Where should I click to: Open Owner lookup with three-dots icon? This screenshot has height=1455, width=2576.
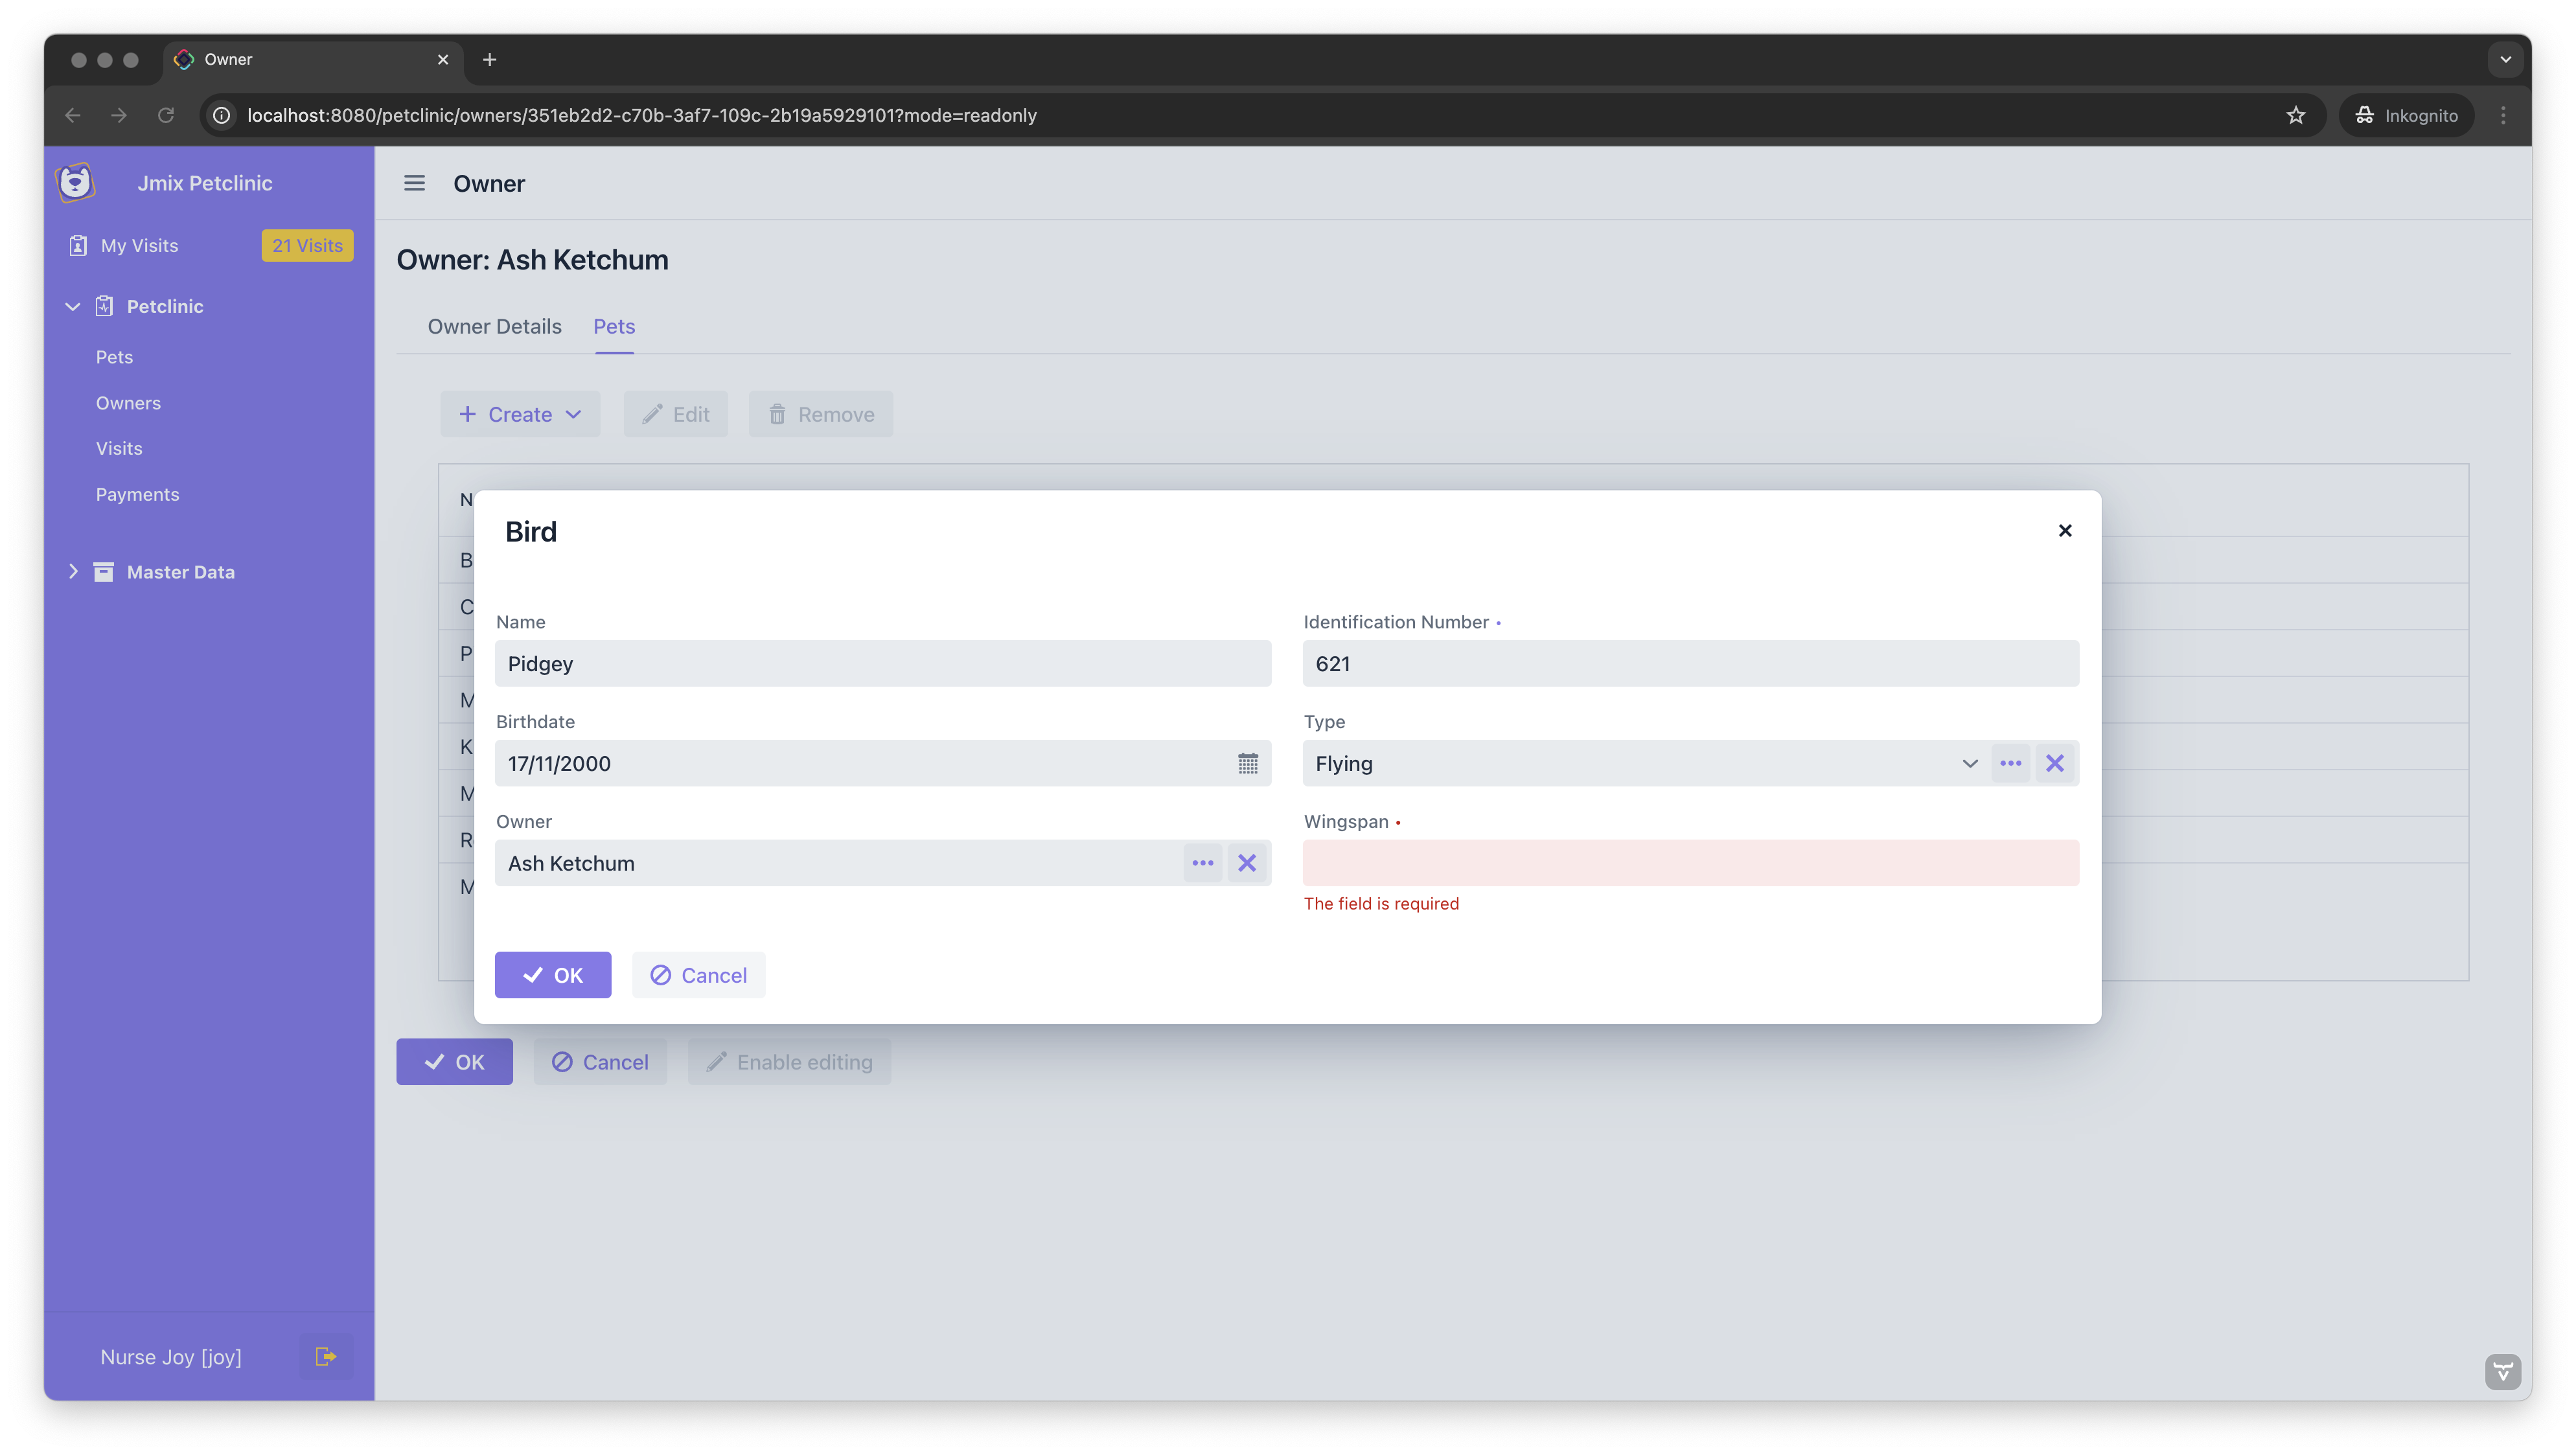coord(1202,863)
